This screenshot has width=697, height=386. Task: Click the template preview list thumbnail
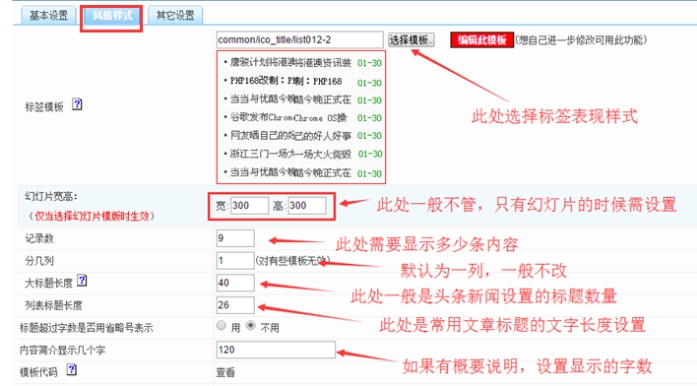301,117
